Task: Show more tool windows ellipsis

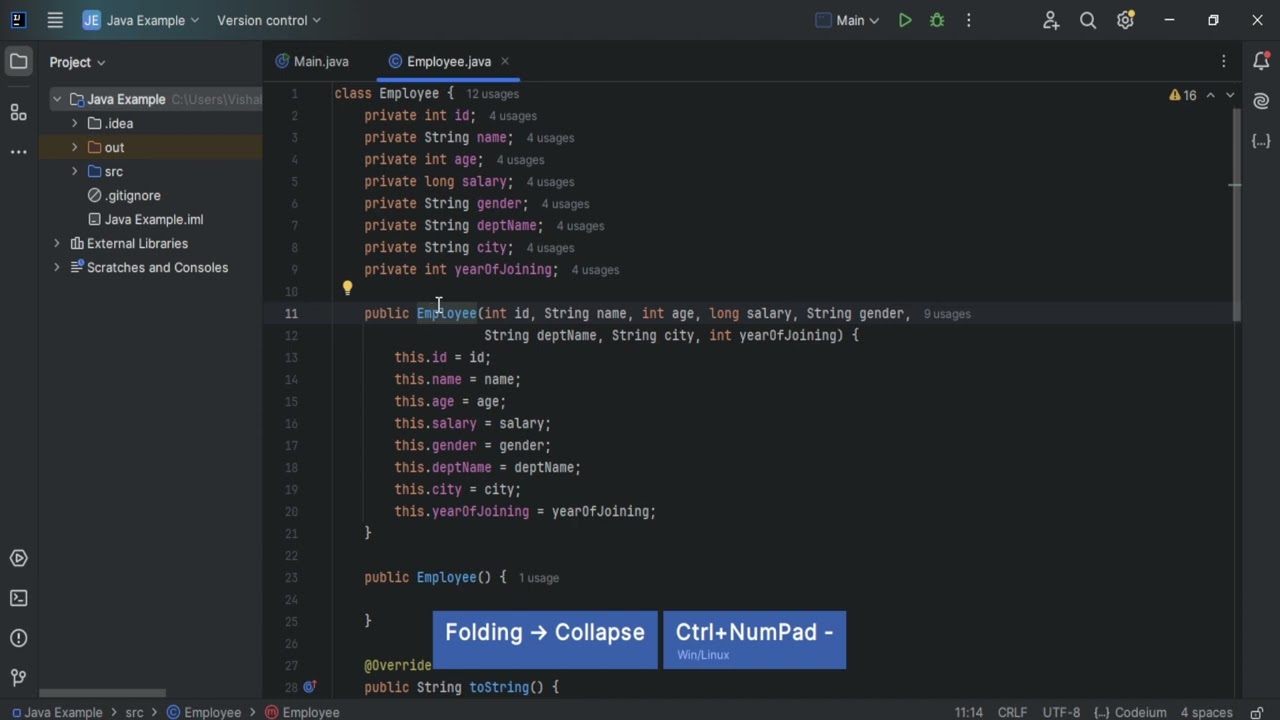Action: [x=18, y=152]
